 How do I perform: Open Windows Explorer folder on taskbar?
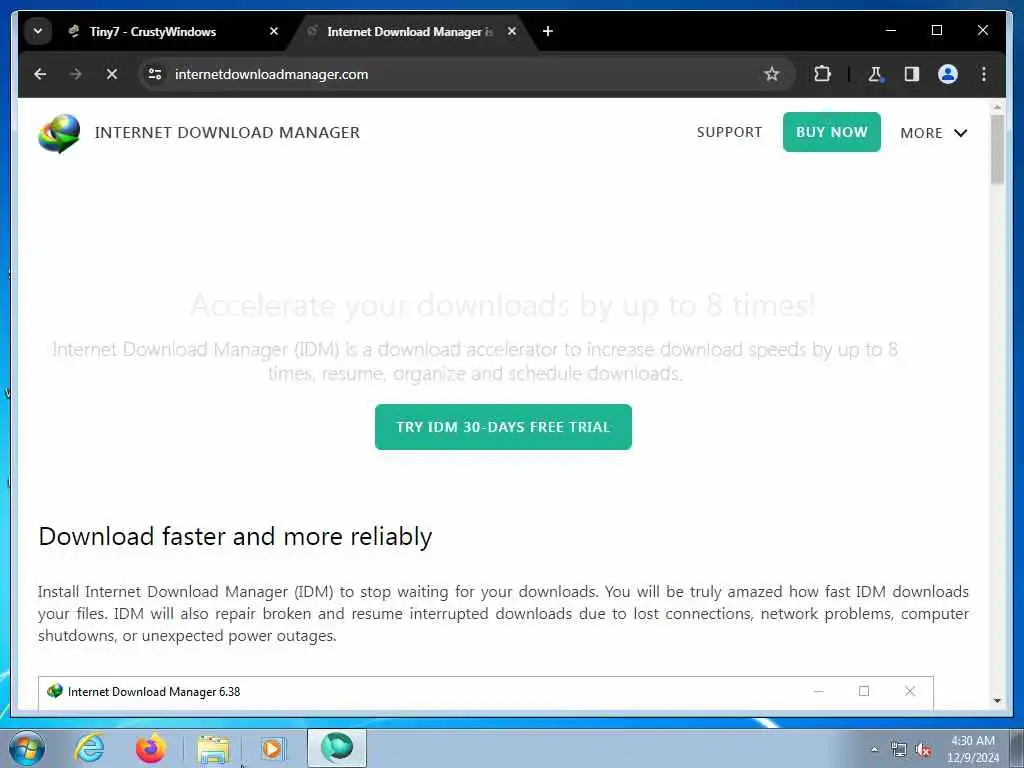(x=213, y=750)
